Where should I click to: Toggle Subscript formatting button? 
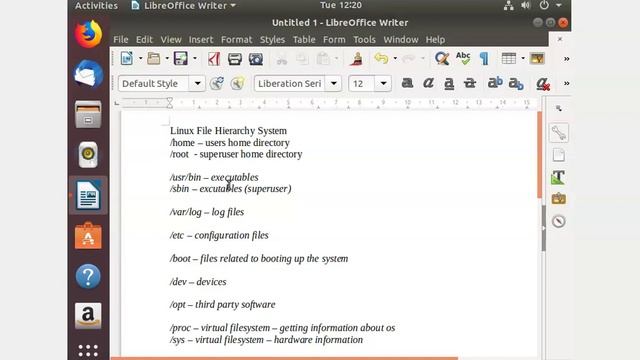pyautogui.click(x=516, y=84)
